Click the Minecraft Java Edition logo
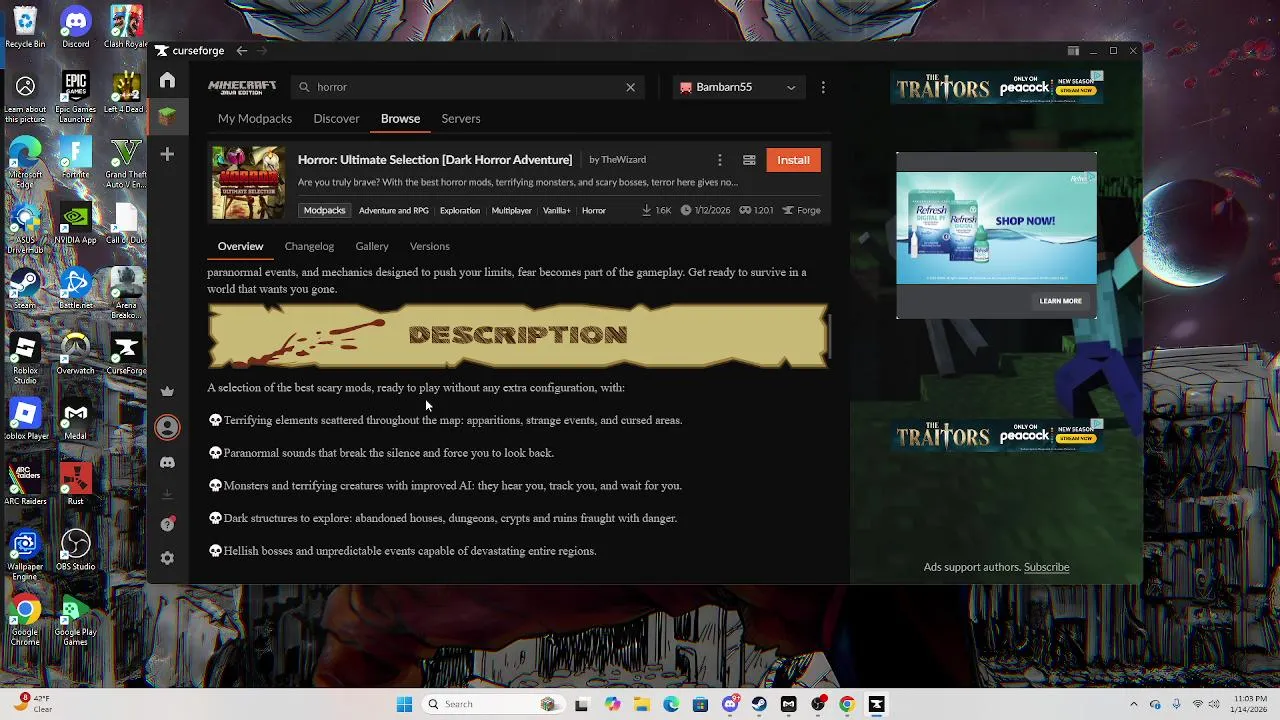The image size is (1280, 720). tap(242, 87)
